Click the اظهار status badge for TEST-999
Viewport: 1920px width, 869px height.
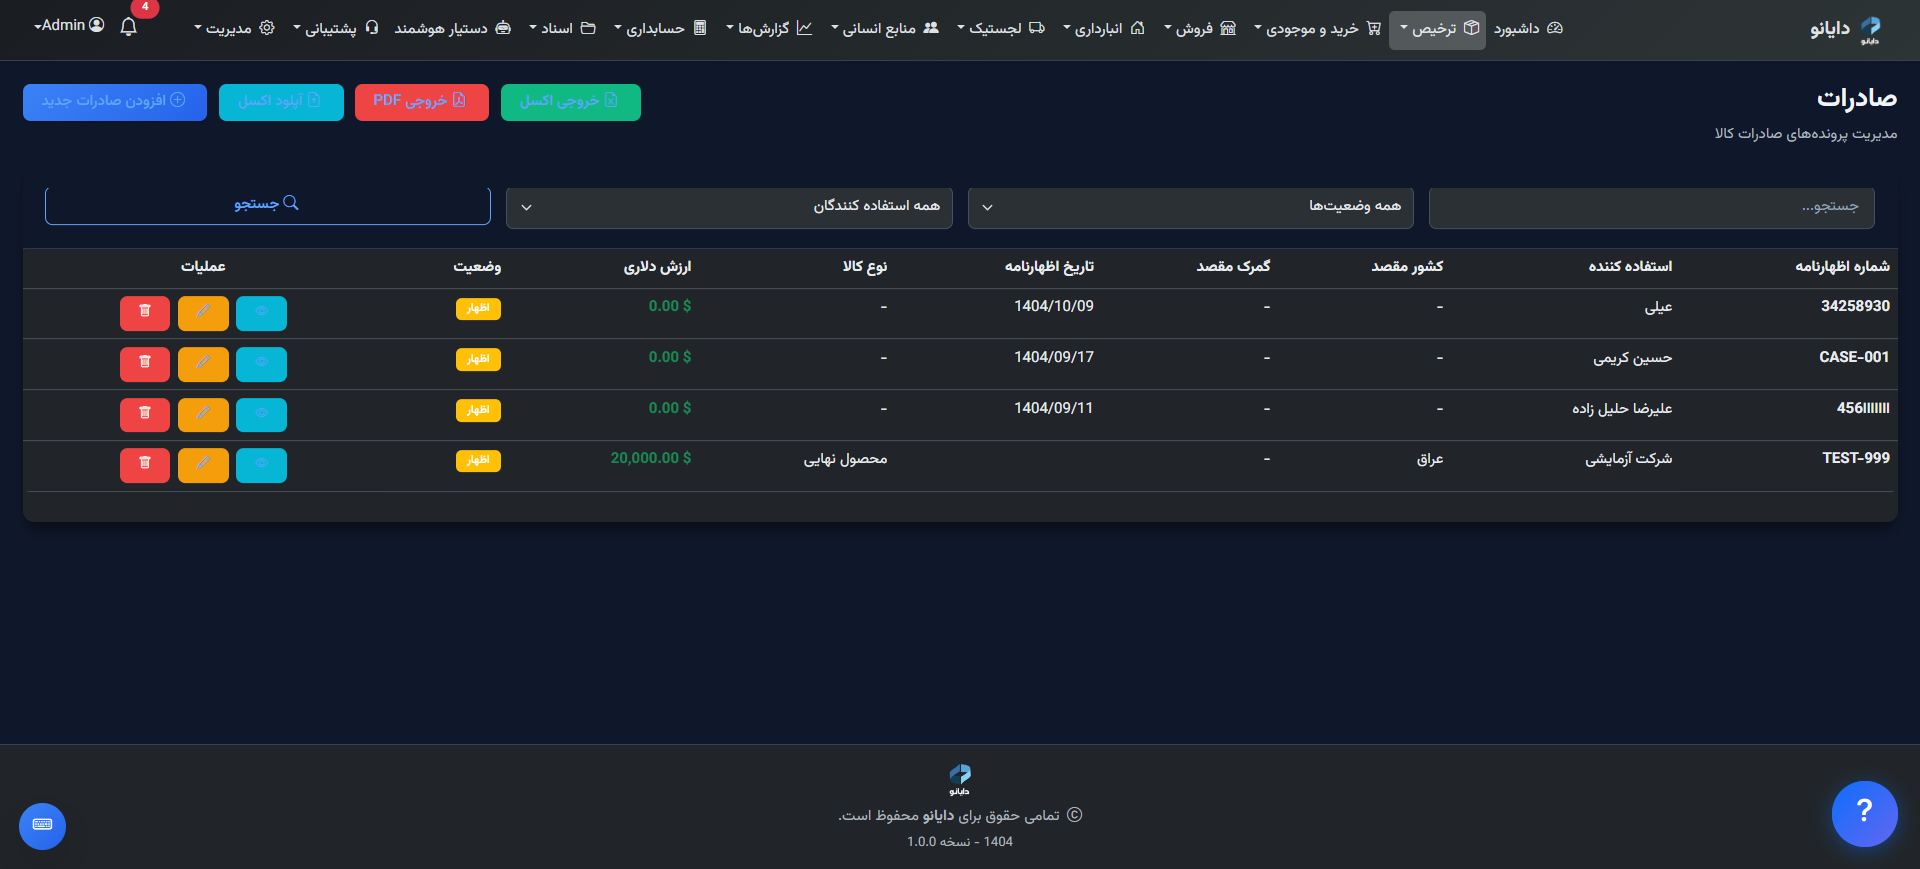pyautogui.click(x=478, y=461)
